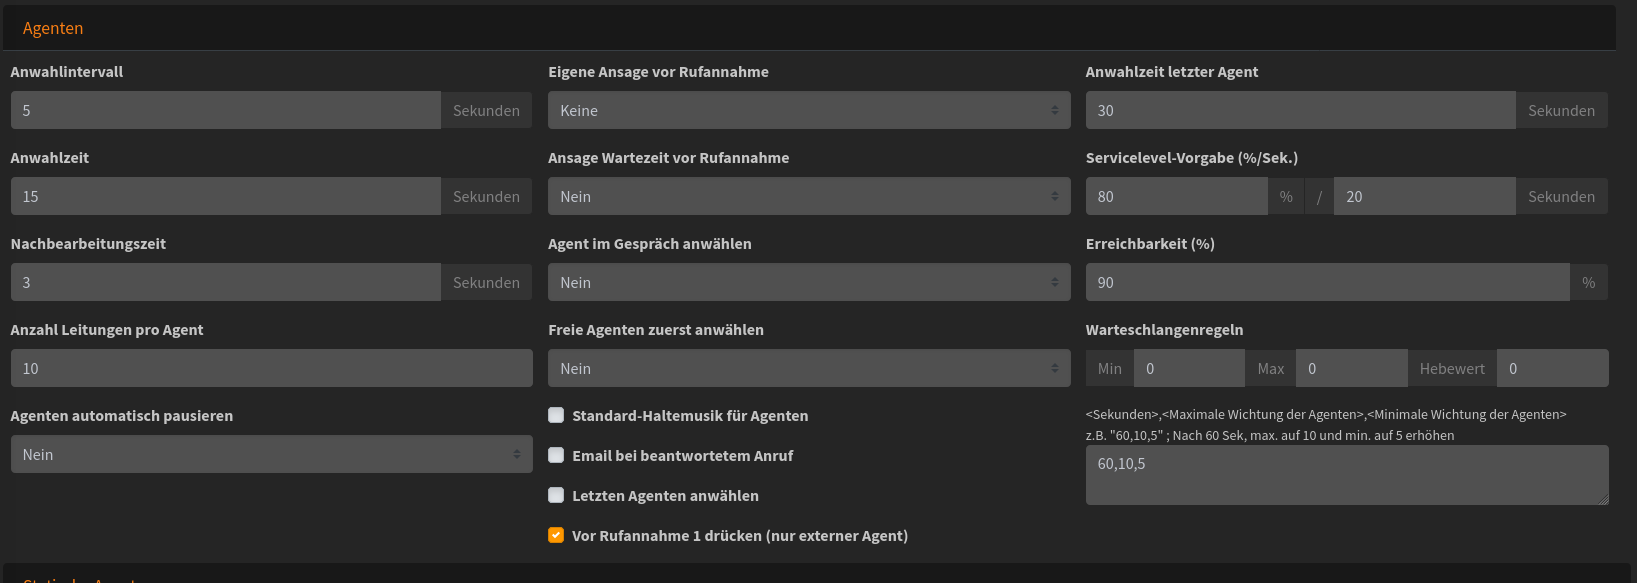Open the Agenten automatisch pausieren dropdown
Screen dimensions: 1637x583
(x=271, y=454)
